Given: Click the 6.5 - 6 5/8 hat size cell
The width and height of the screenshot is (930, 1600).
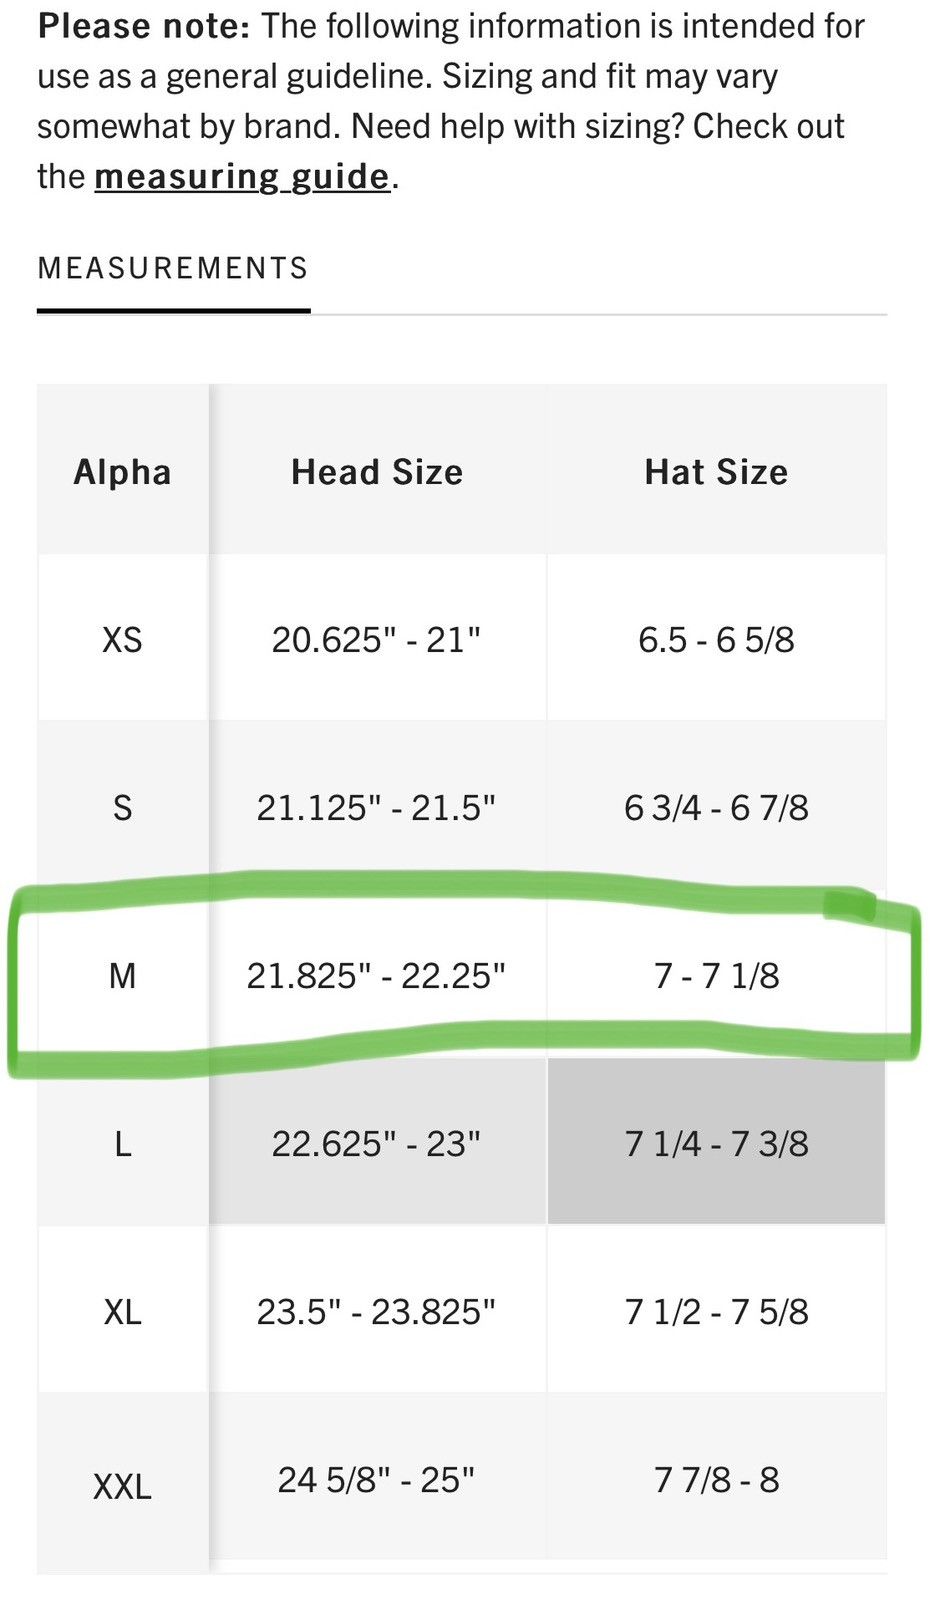Looking at the screenshot, I should (716, 639).
